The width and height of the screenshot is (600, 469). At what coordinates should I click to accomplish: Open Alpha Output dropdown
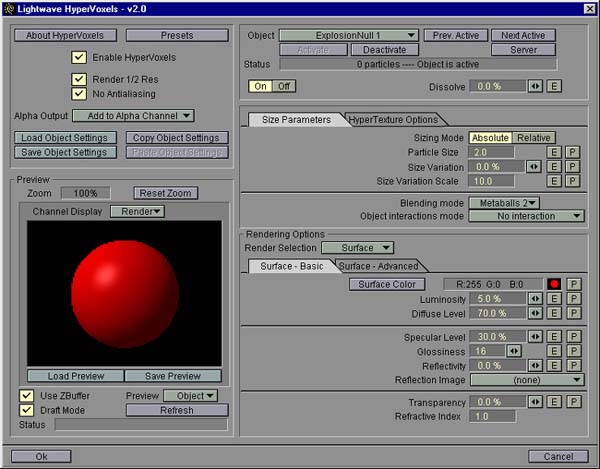pos(133,116)
